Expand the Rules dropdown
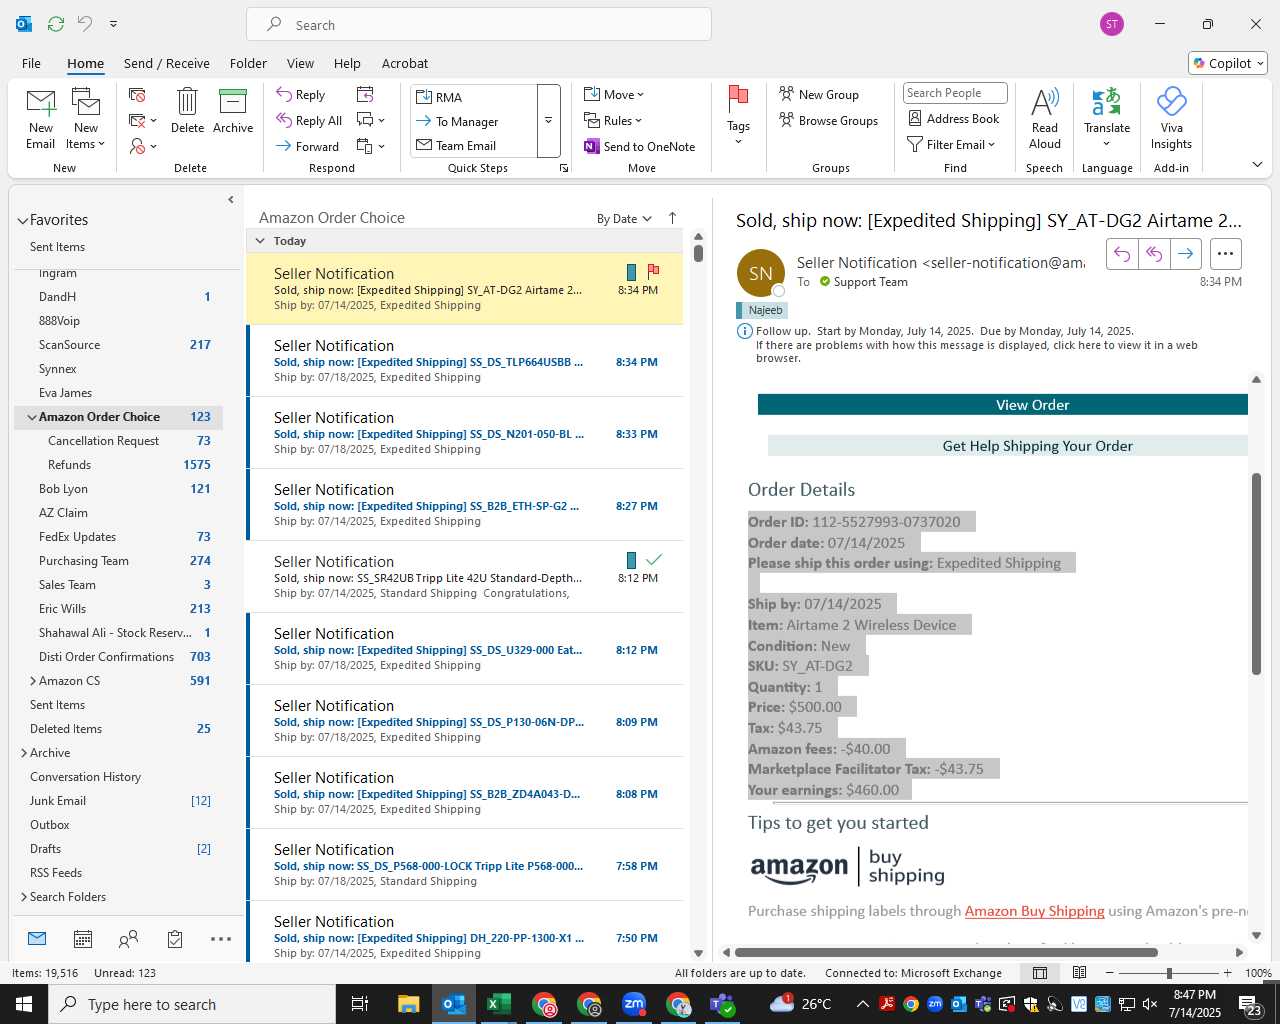 pyautogui.click(x=613, y=120)
